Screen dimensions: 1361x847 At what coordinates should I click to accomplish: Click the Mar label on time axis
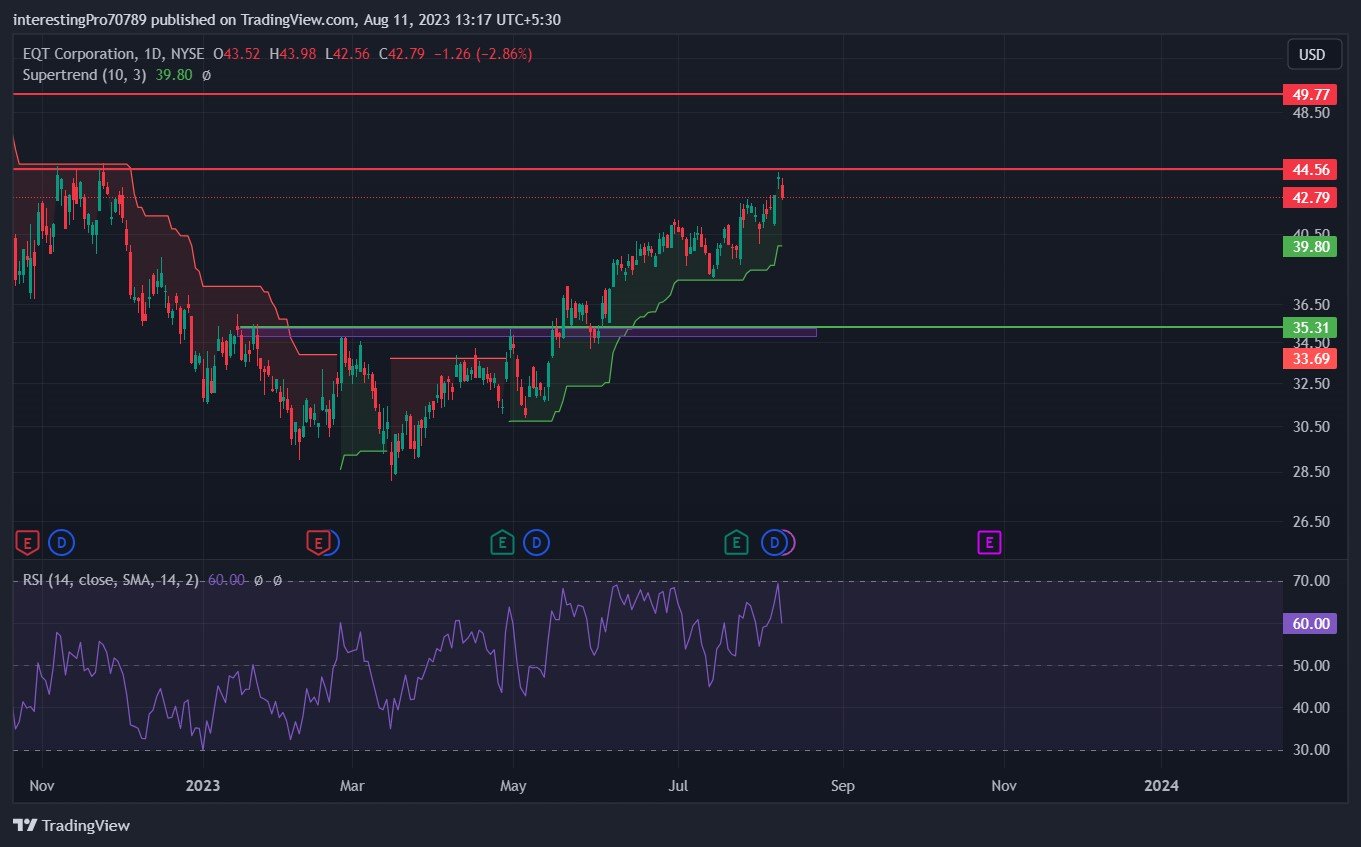pos(352,786)
